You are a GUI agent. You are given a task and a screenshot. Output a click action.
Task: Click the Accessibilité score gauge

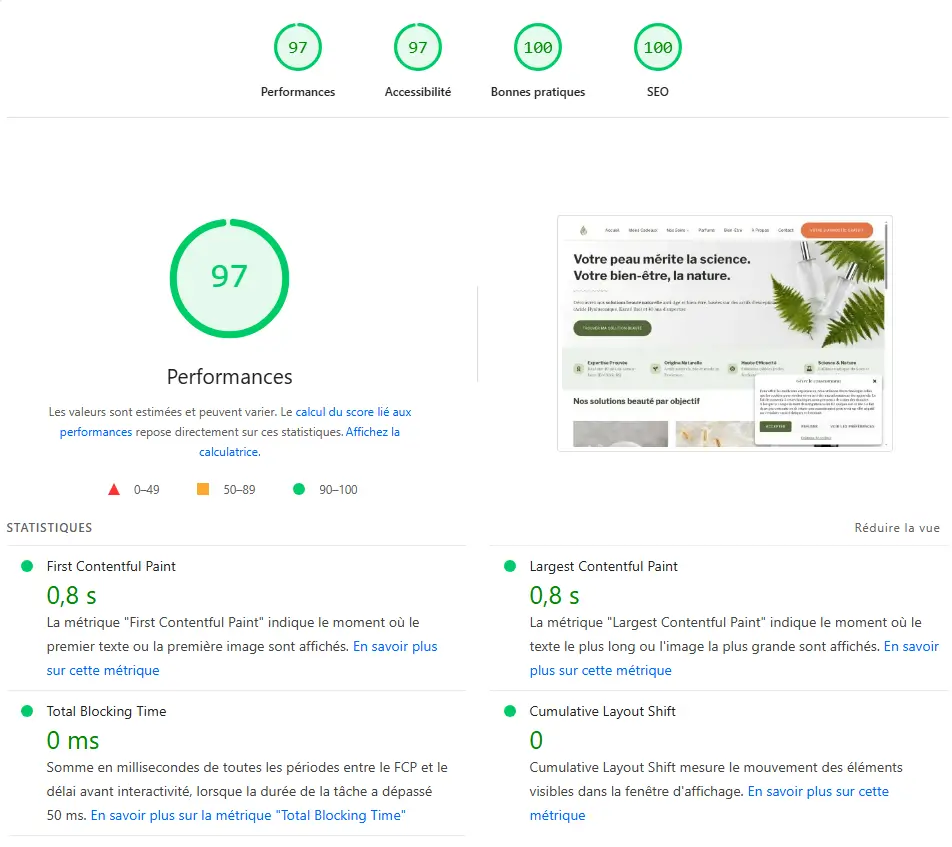pos(417,46)
